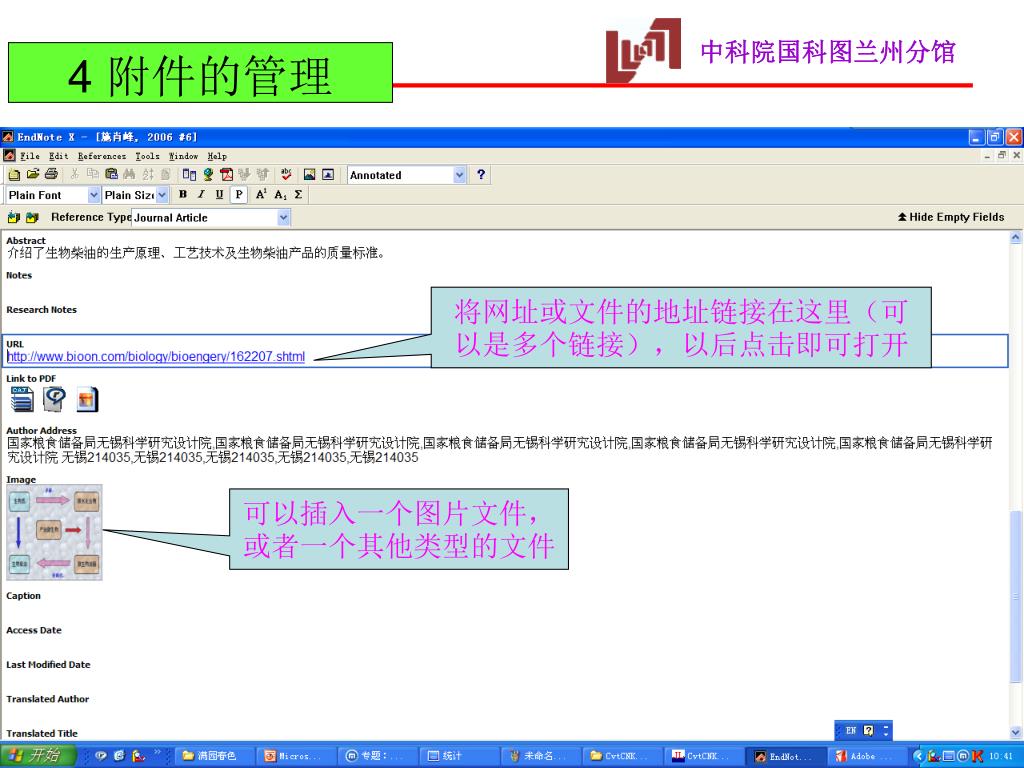Switch to EndNot... taskbar item

pyautogui.click(x=784, y=756)
